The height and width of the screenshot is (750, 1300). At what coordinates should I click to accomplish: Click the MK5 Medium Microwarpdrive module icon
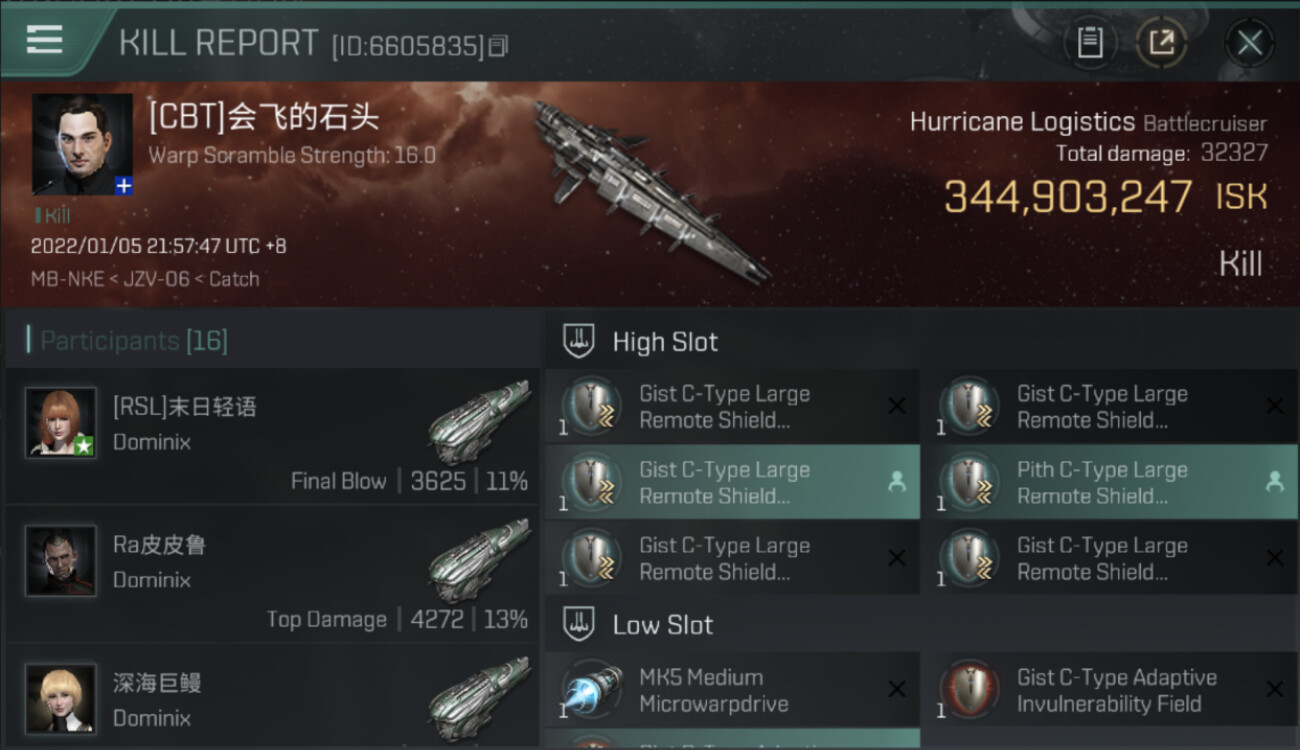(x=592, y=690)
